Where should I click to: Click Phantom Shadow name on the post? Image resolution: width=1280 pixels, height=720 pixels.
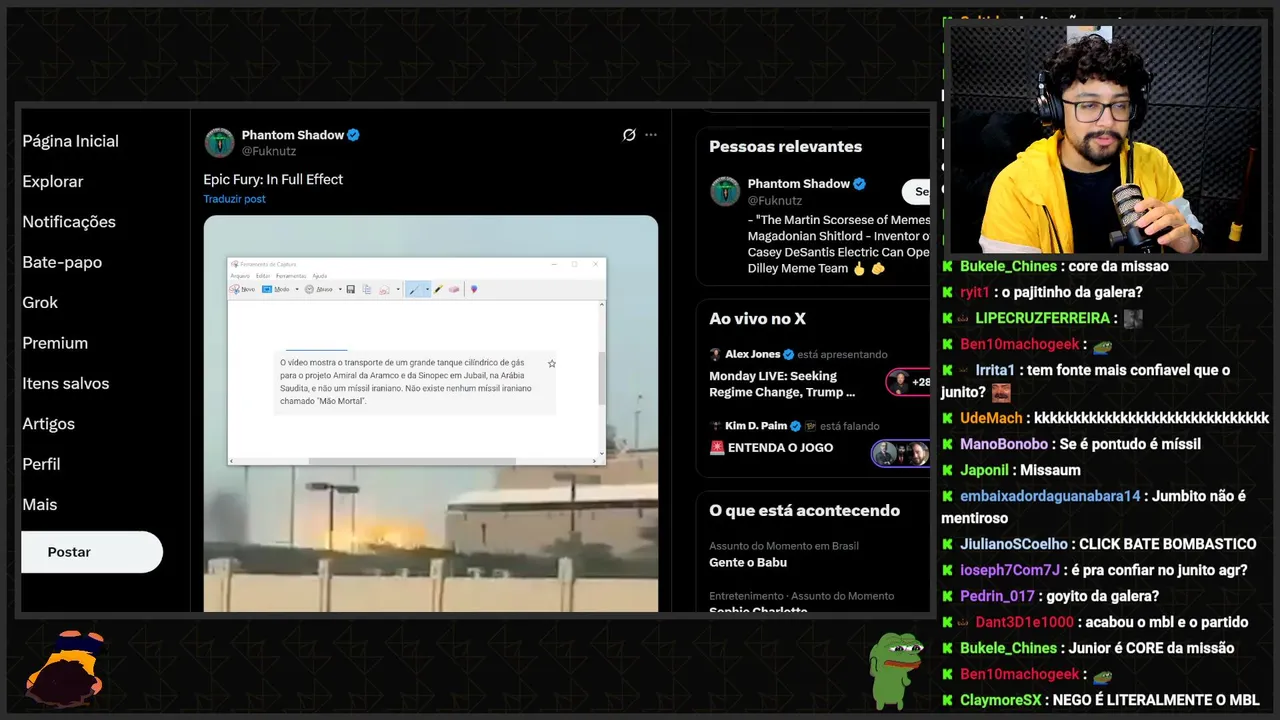tap(292, 135)
